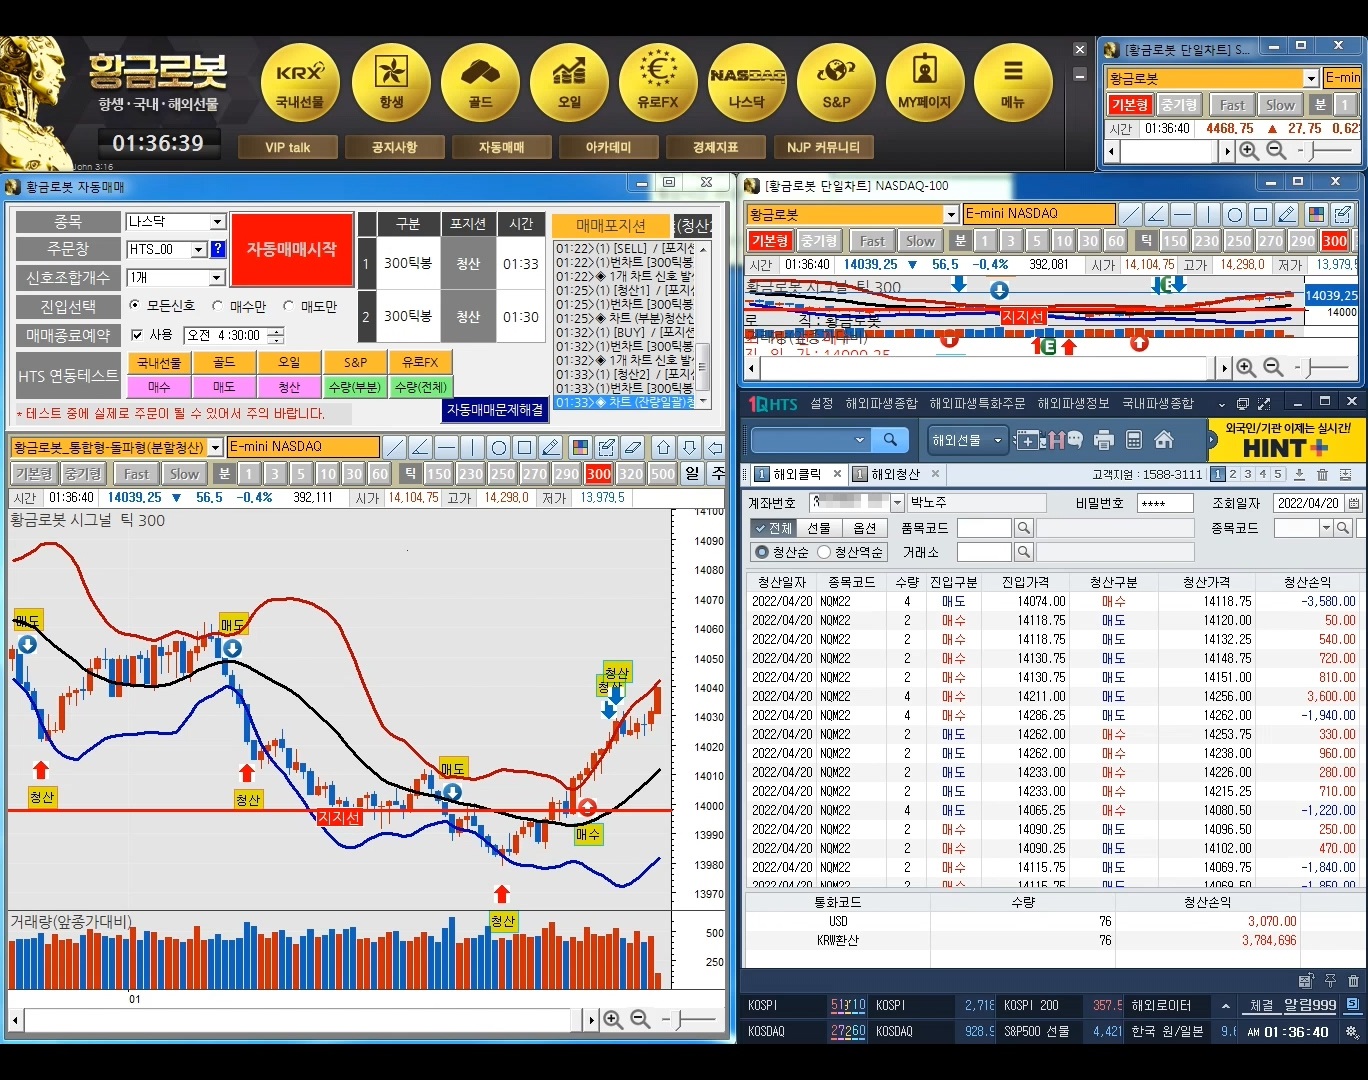The image size is (1368, 1080).
Task: Click the 비밀번호 password input field
Action: pyautogui.click(x=1165, y=503)
